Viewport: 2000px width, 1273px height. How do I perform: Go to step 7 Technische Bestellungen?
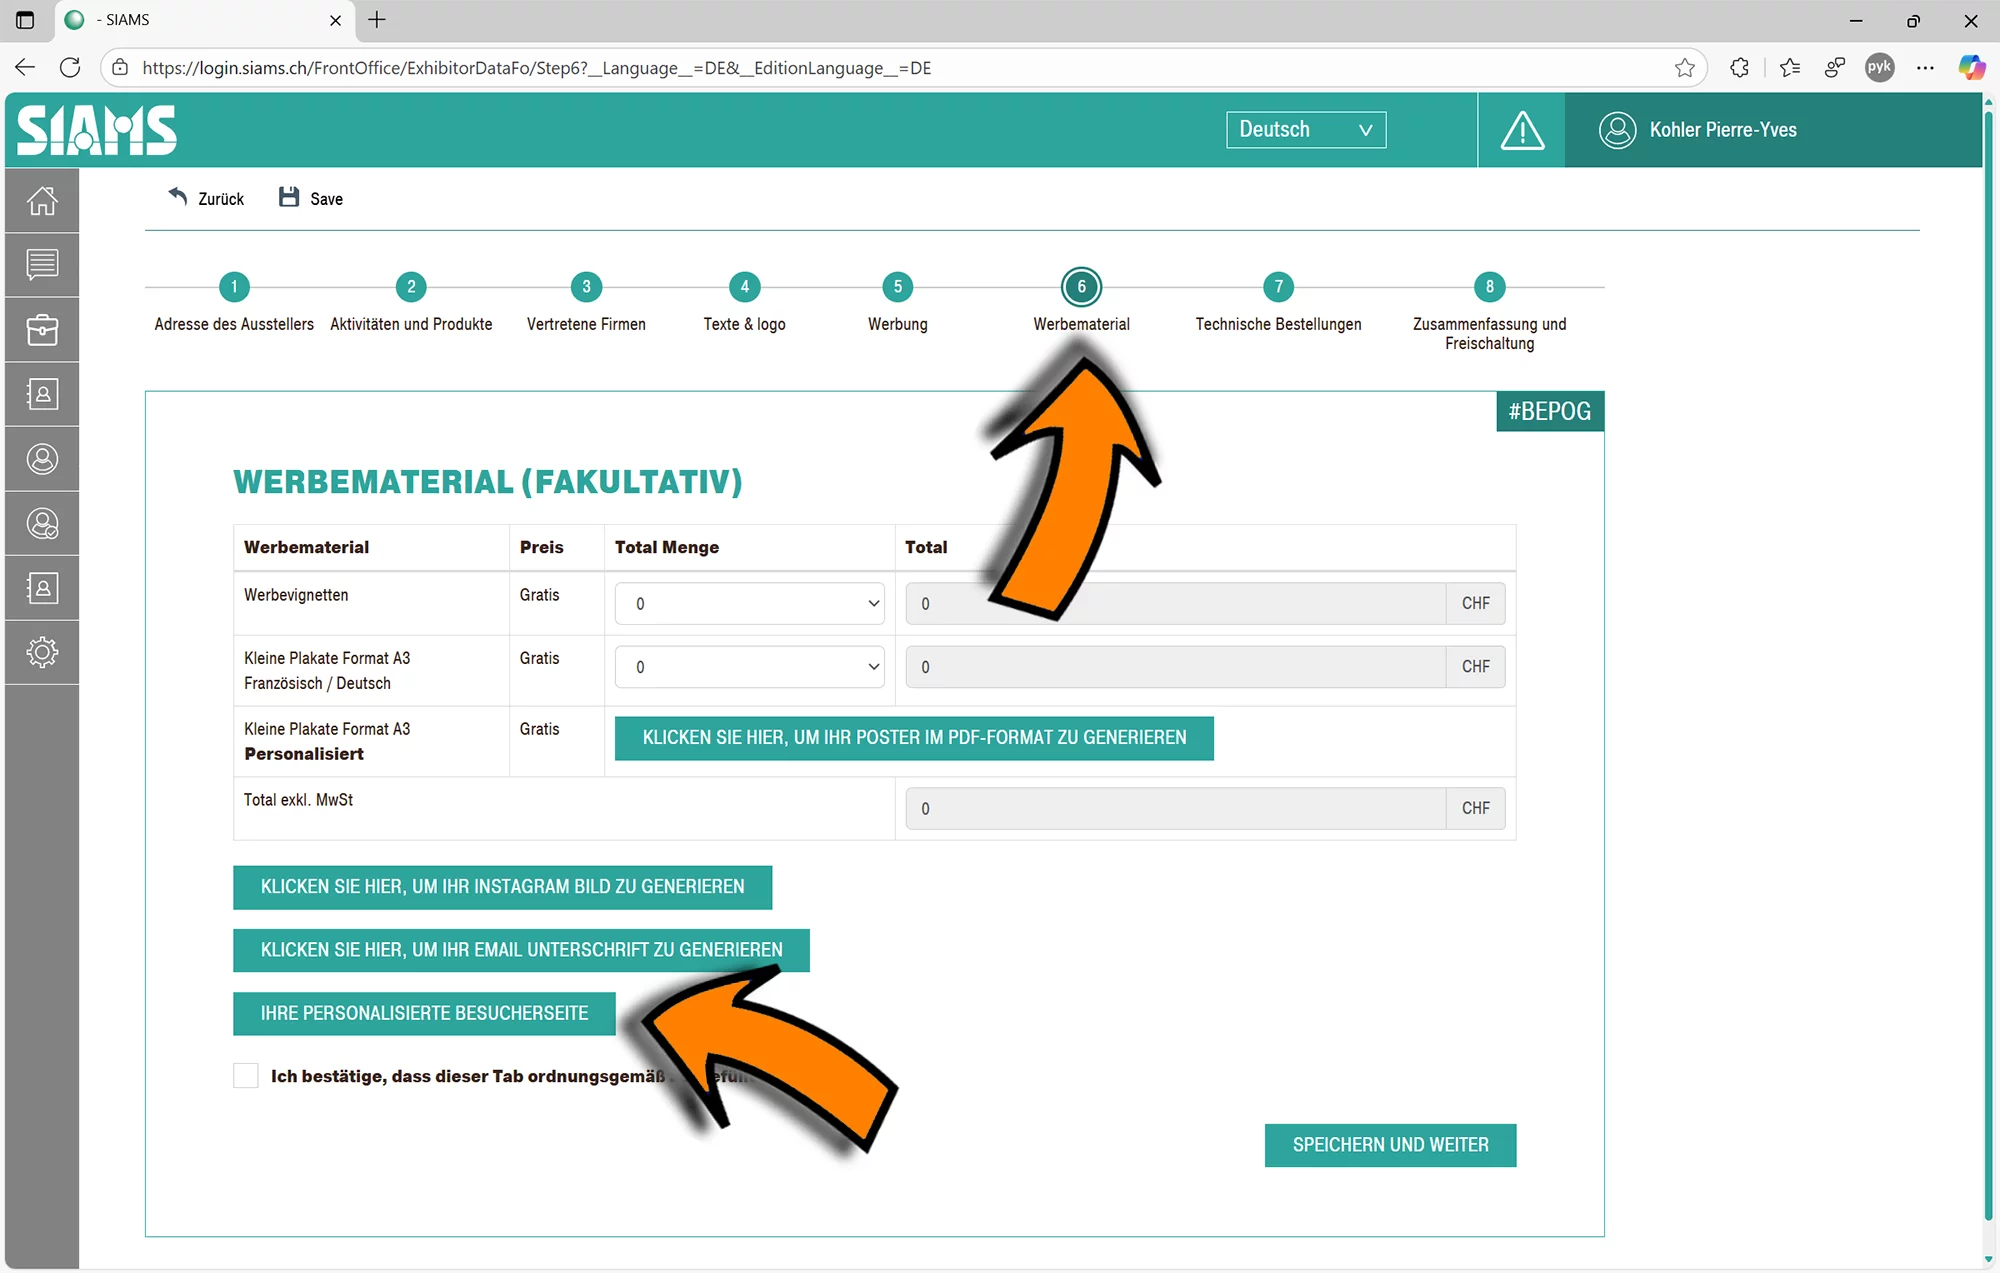(1278, 288)
